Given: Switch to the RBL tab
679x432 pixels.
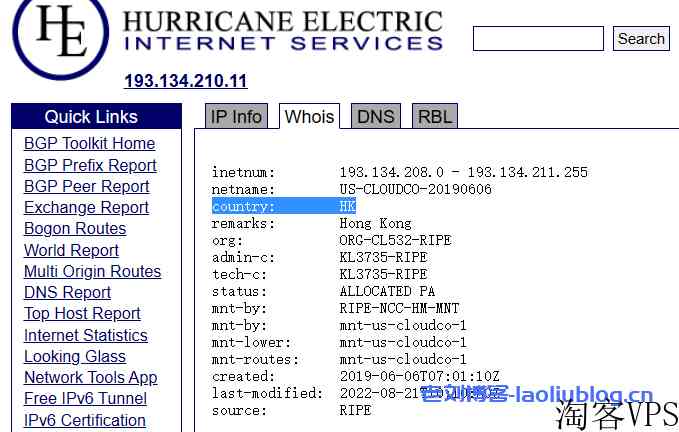Looking at the screenshot, I should (435, 116).
